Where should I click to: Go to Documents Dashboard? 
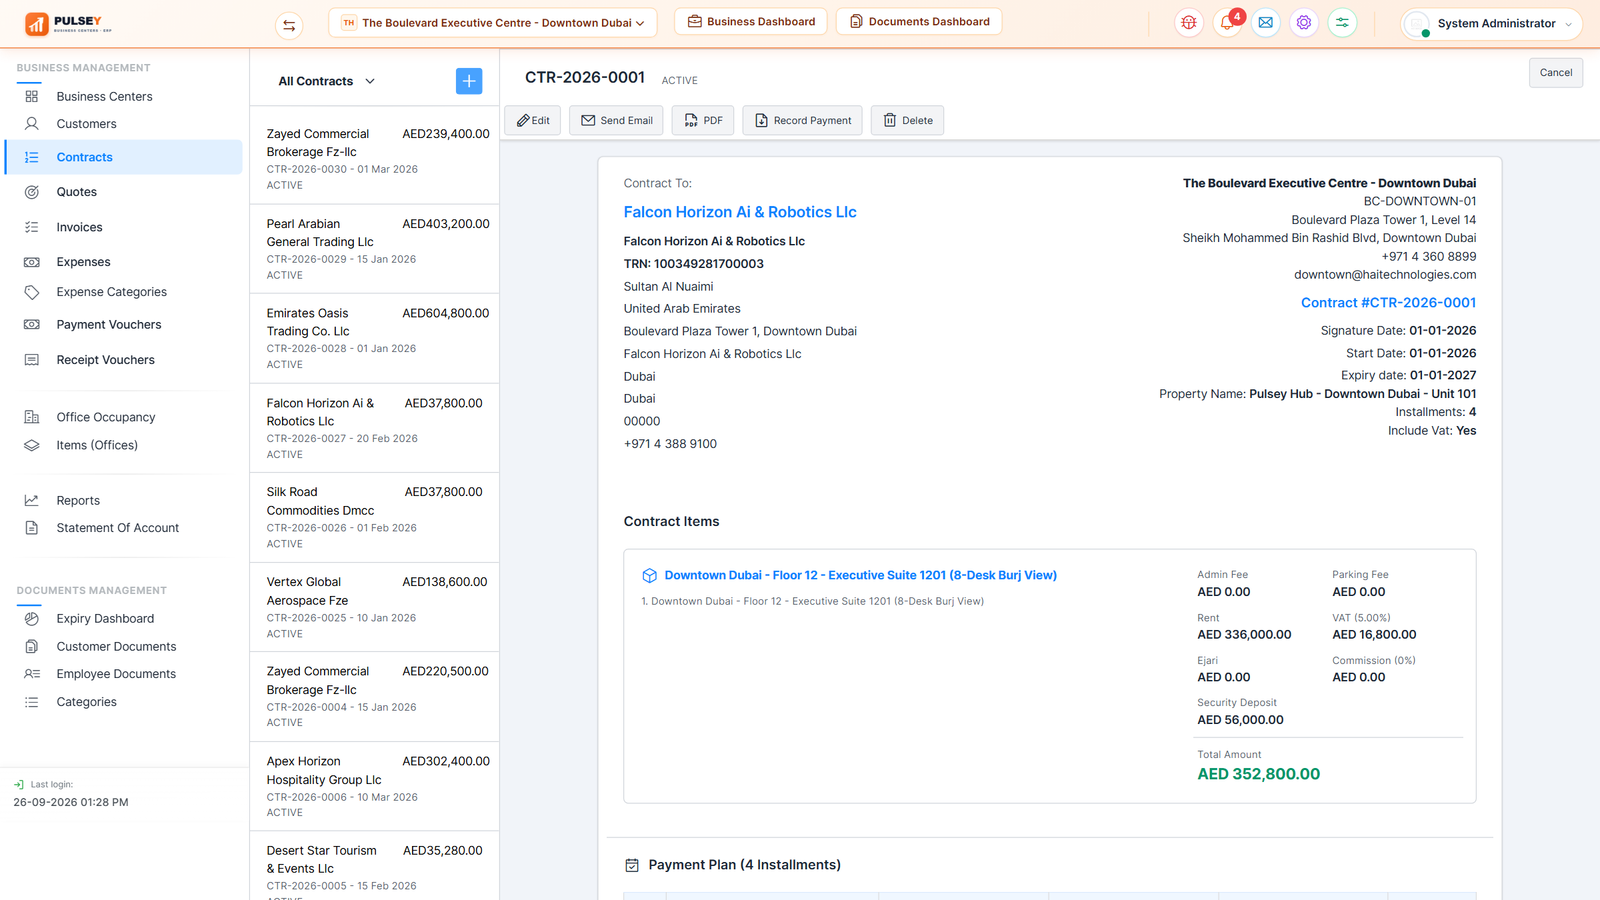[x=919, y=21]
